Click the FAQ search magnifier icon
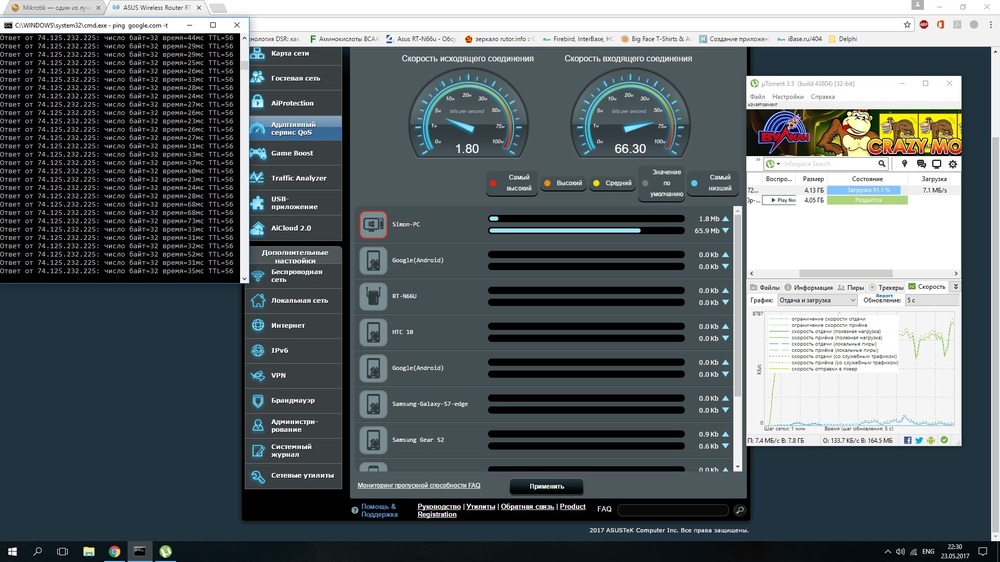This screenshot has height=562, width=1000. [x=739, y=510]
